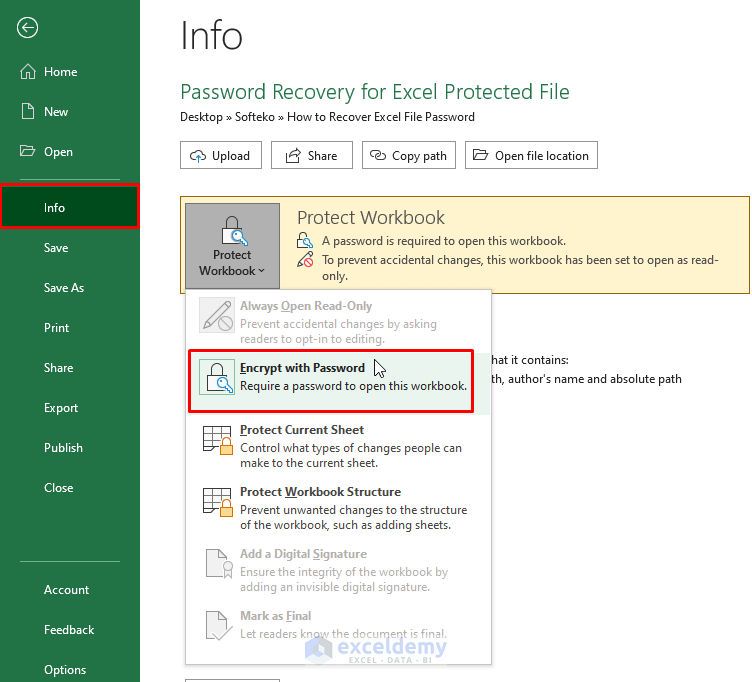Click the 'Protect Workbook' heading text
Image resolution: width=752 pixels, height=682 pixels.
click(x=371, y=217)
